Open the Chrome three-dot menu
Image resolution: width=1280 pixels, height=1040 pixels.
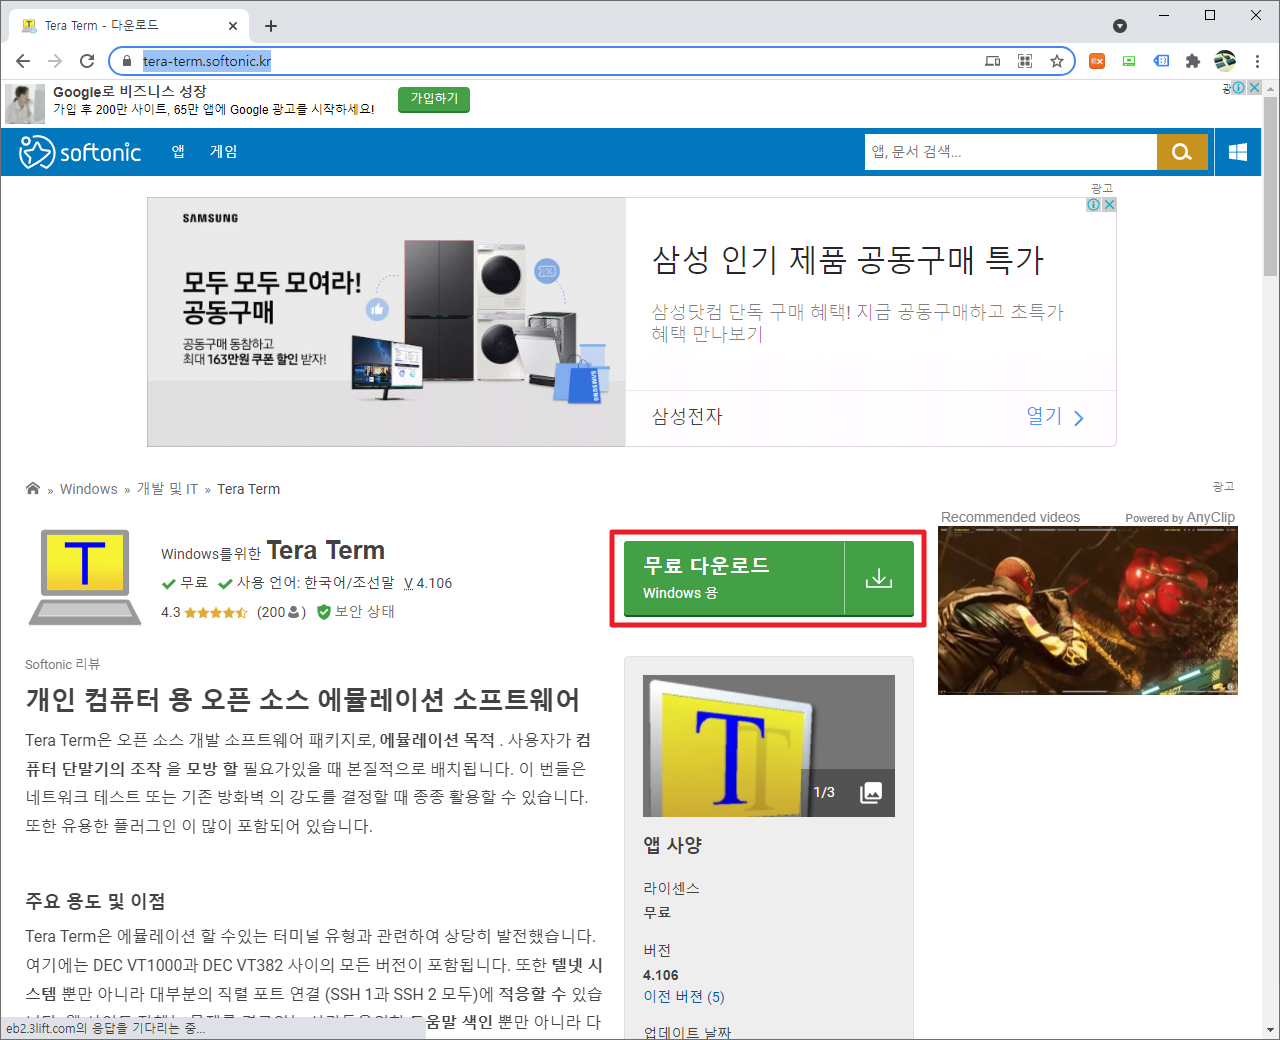click(1257, 61)
